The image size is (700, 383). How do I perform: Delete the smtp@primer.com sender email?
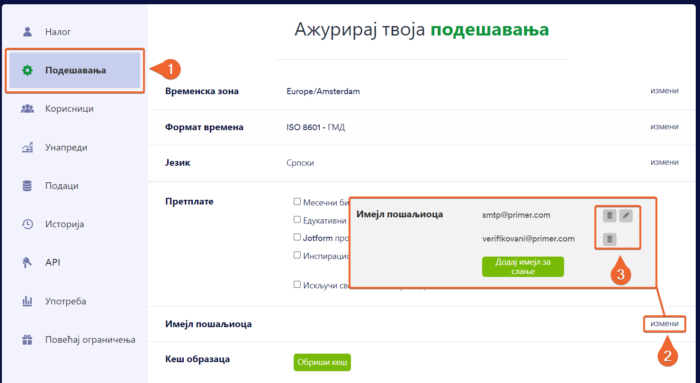click(609, 216)
